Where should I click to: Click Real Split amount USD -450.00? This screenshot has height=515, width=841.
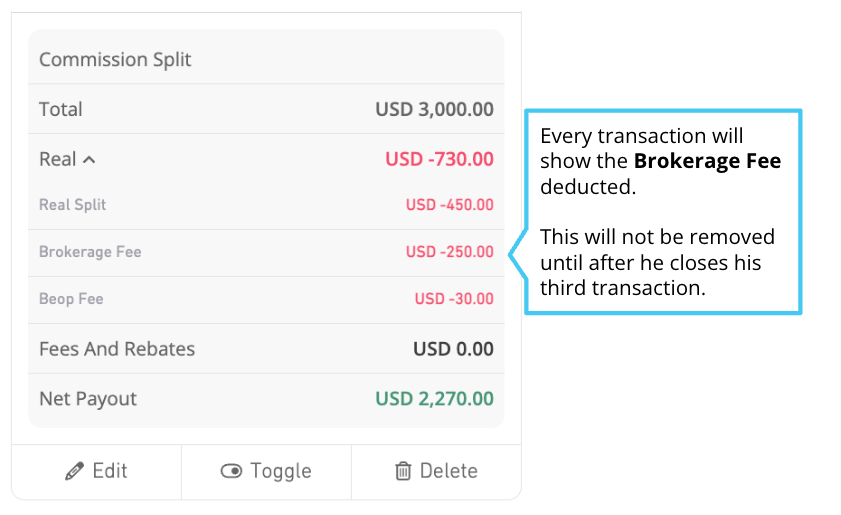pos(449,205)
